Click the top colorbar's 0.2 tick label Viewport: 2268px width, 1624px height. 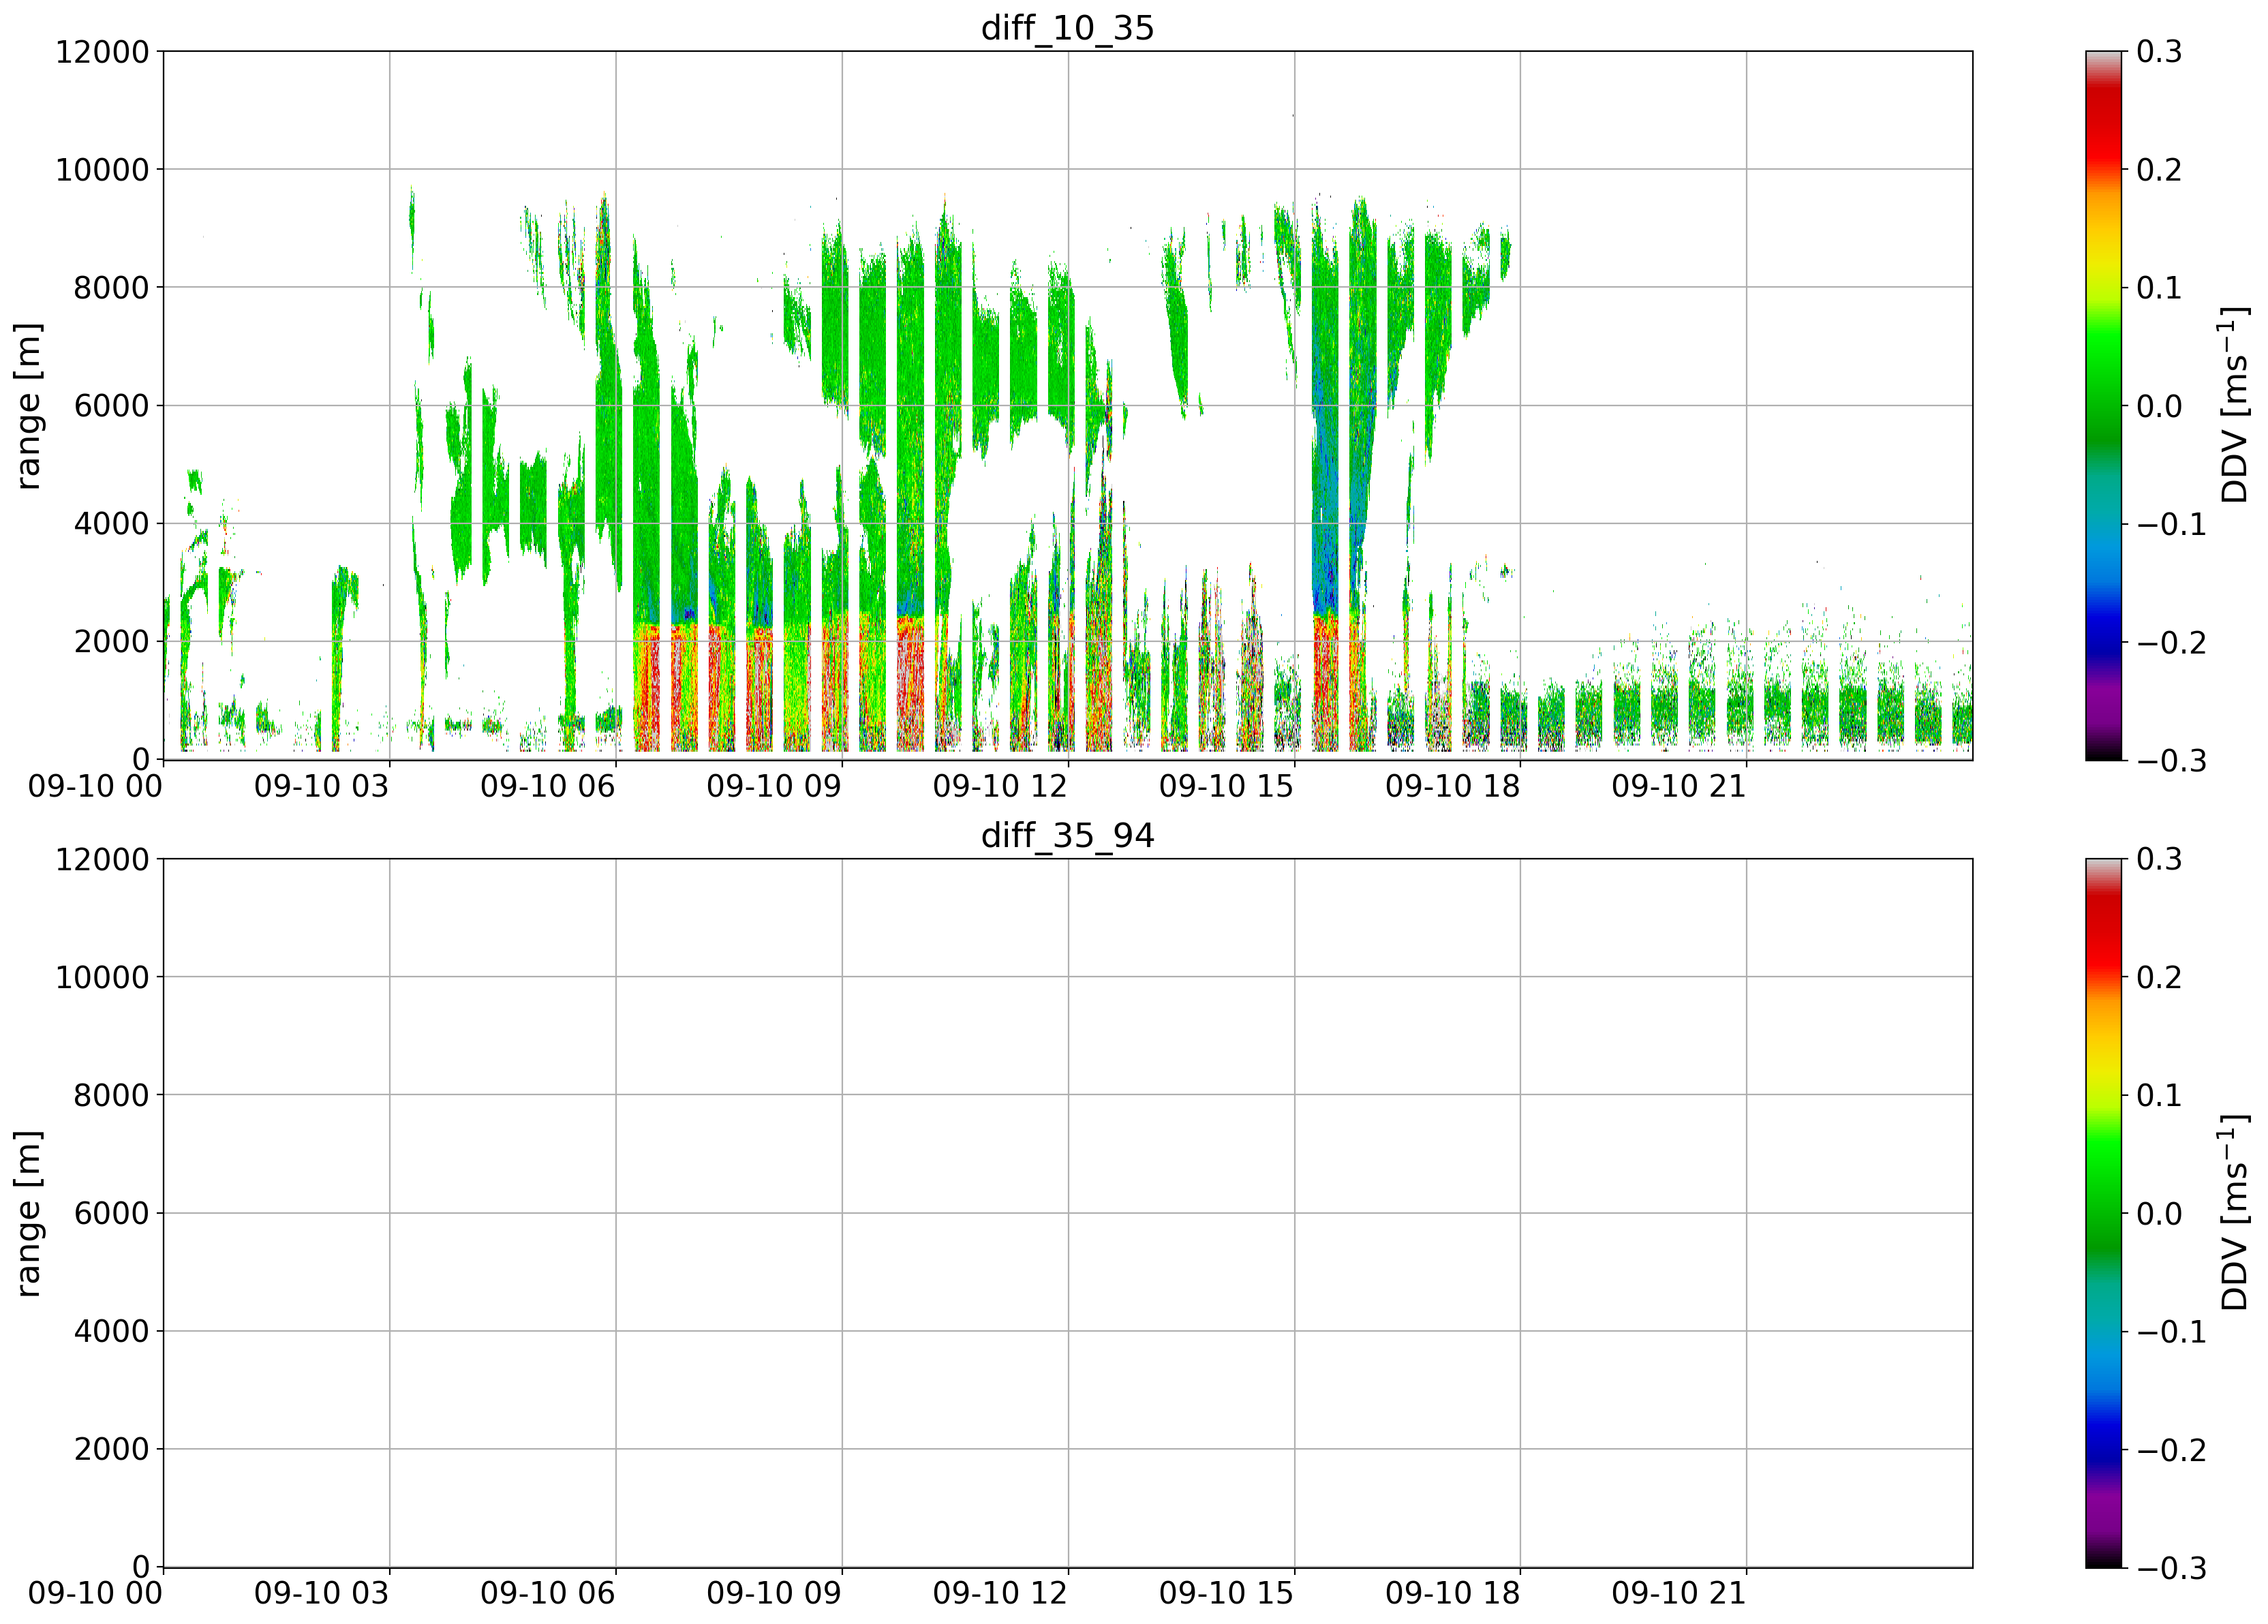2160,170
